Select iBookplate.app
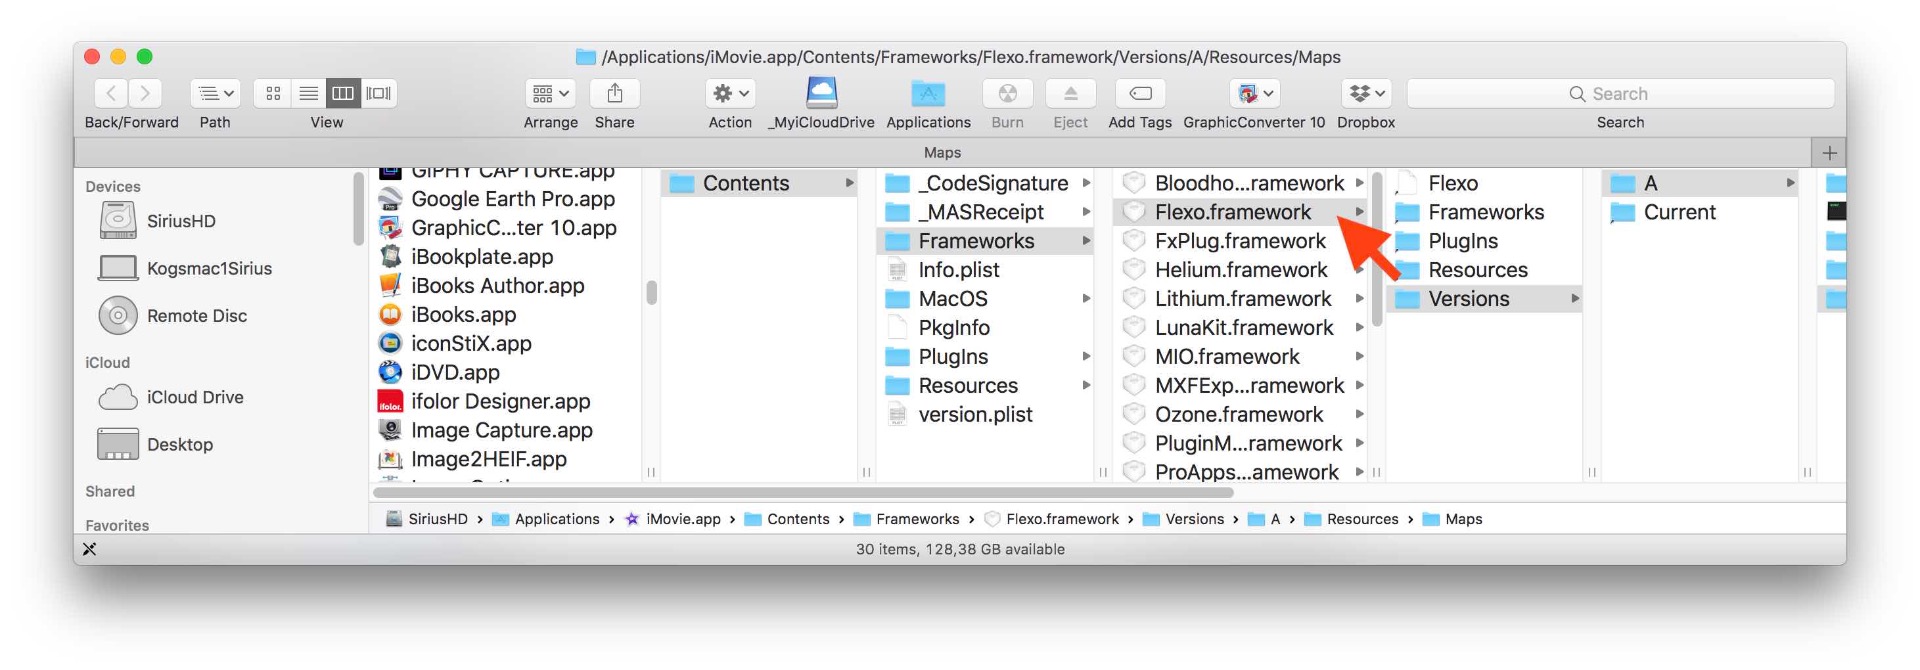The image size is (1920, 670). point(482,257)
